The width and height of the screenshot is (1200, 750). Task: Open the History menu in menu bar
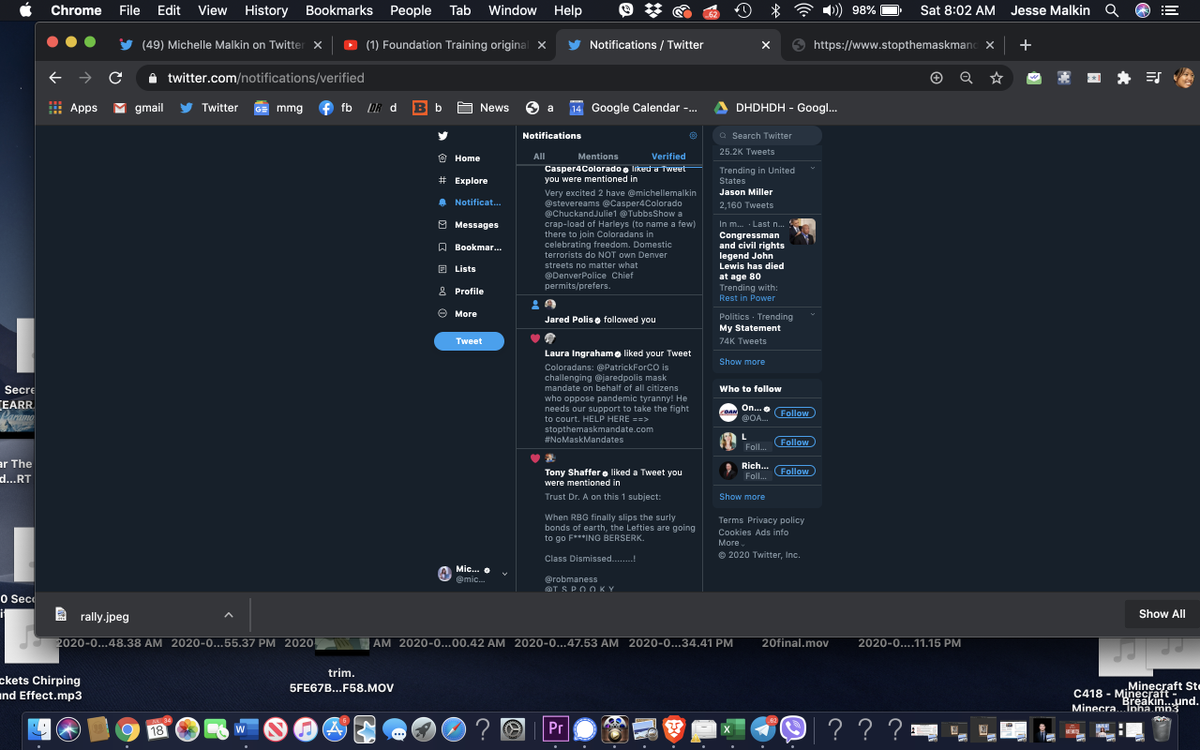(266, 10)
